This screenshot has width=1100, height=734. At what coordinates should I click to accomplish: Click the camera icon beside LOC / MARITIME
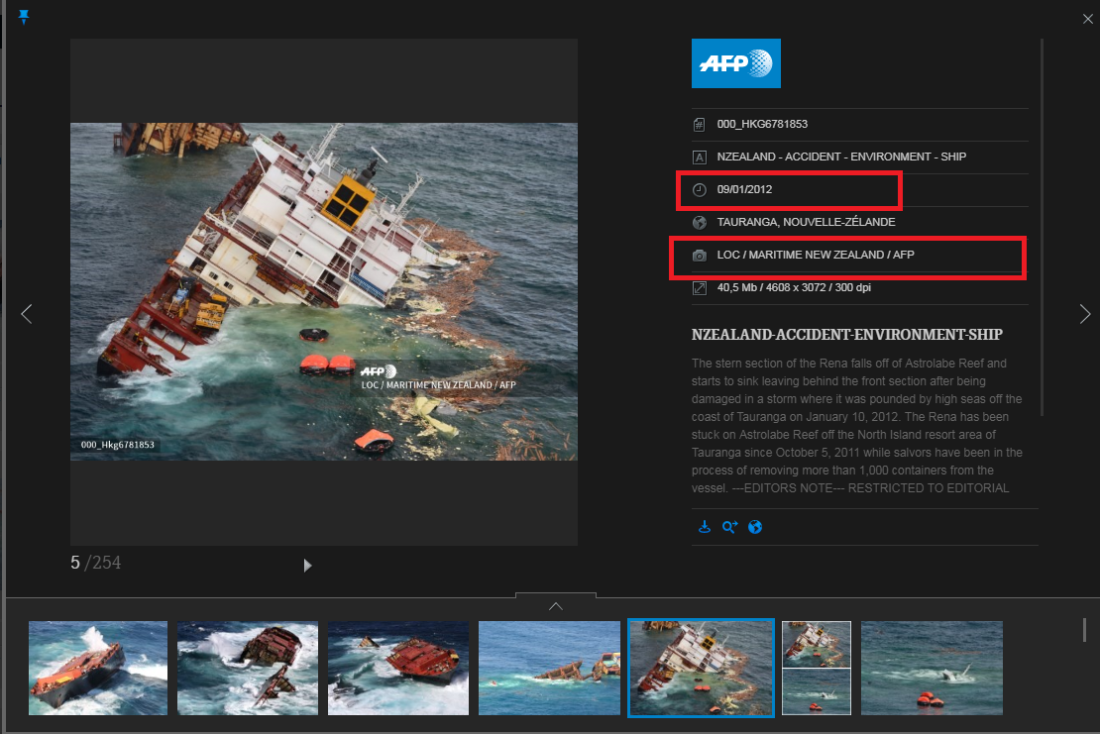tap(699, 255)
